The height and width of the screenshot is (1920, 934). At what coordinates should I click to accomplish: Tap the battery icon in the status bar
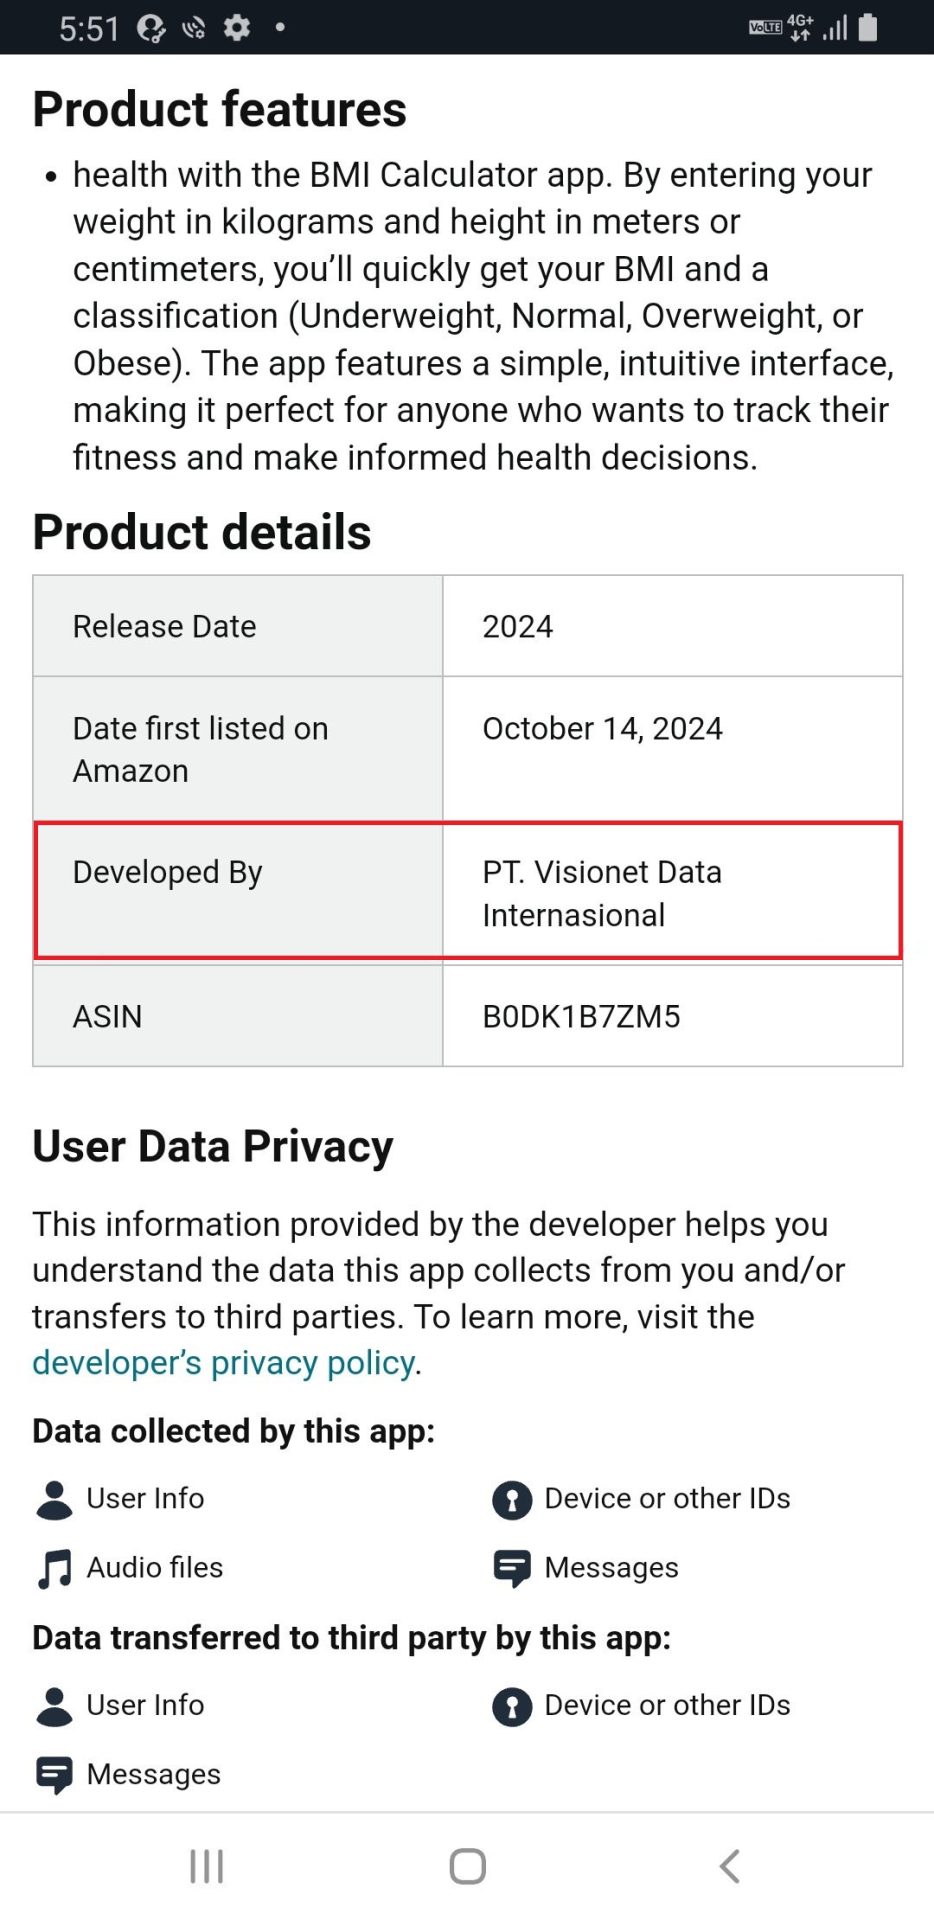coord(868,28)
